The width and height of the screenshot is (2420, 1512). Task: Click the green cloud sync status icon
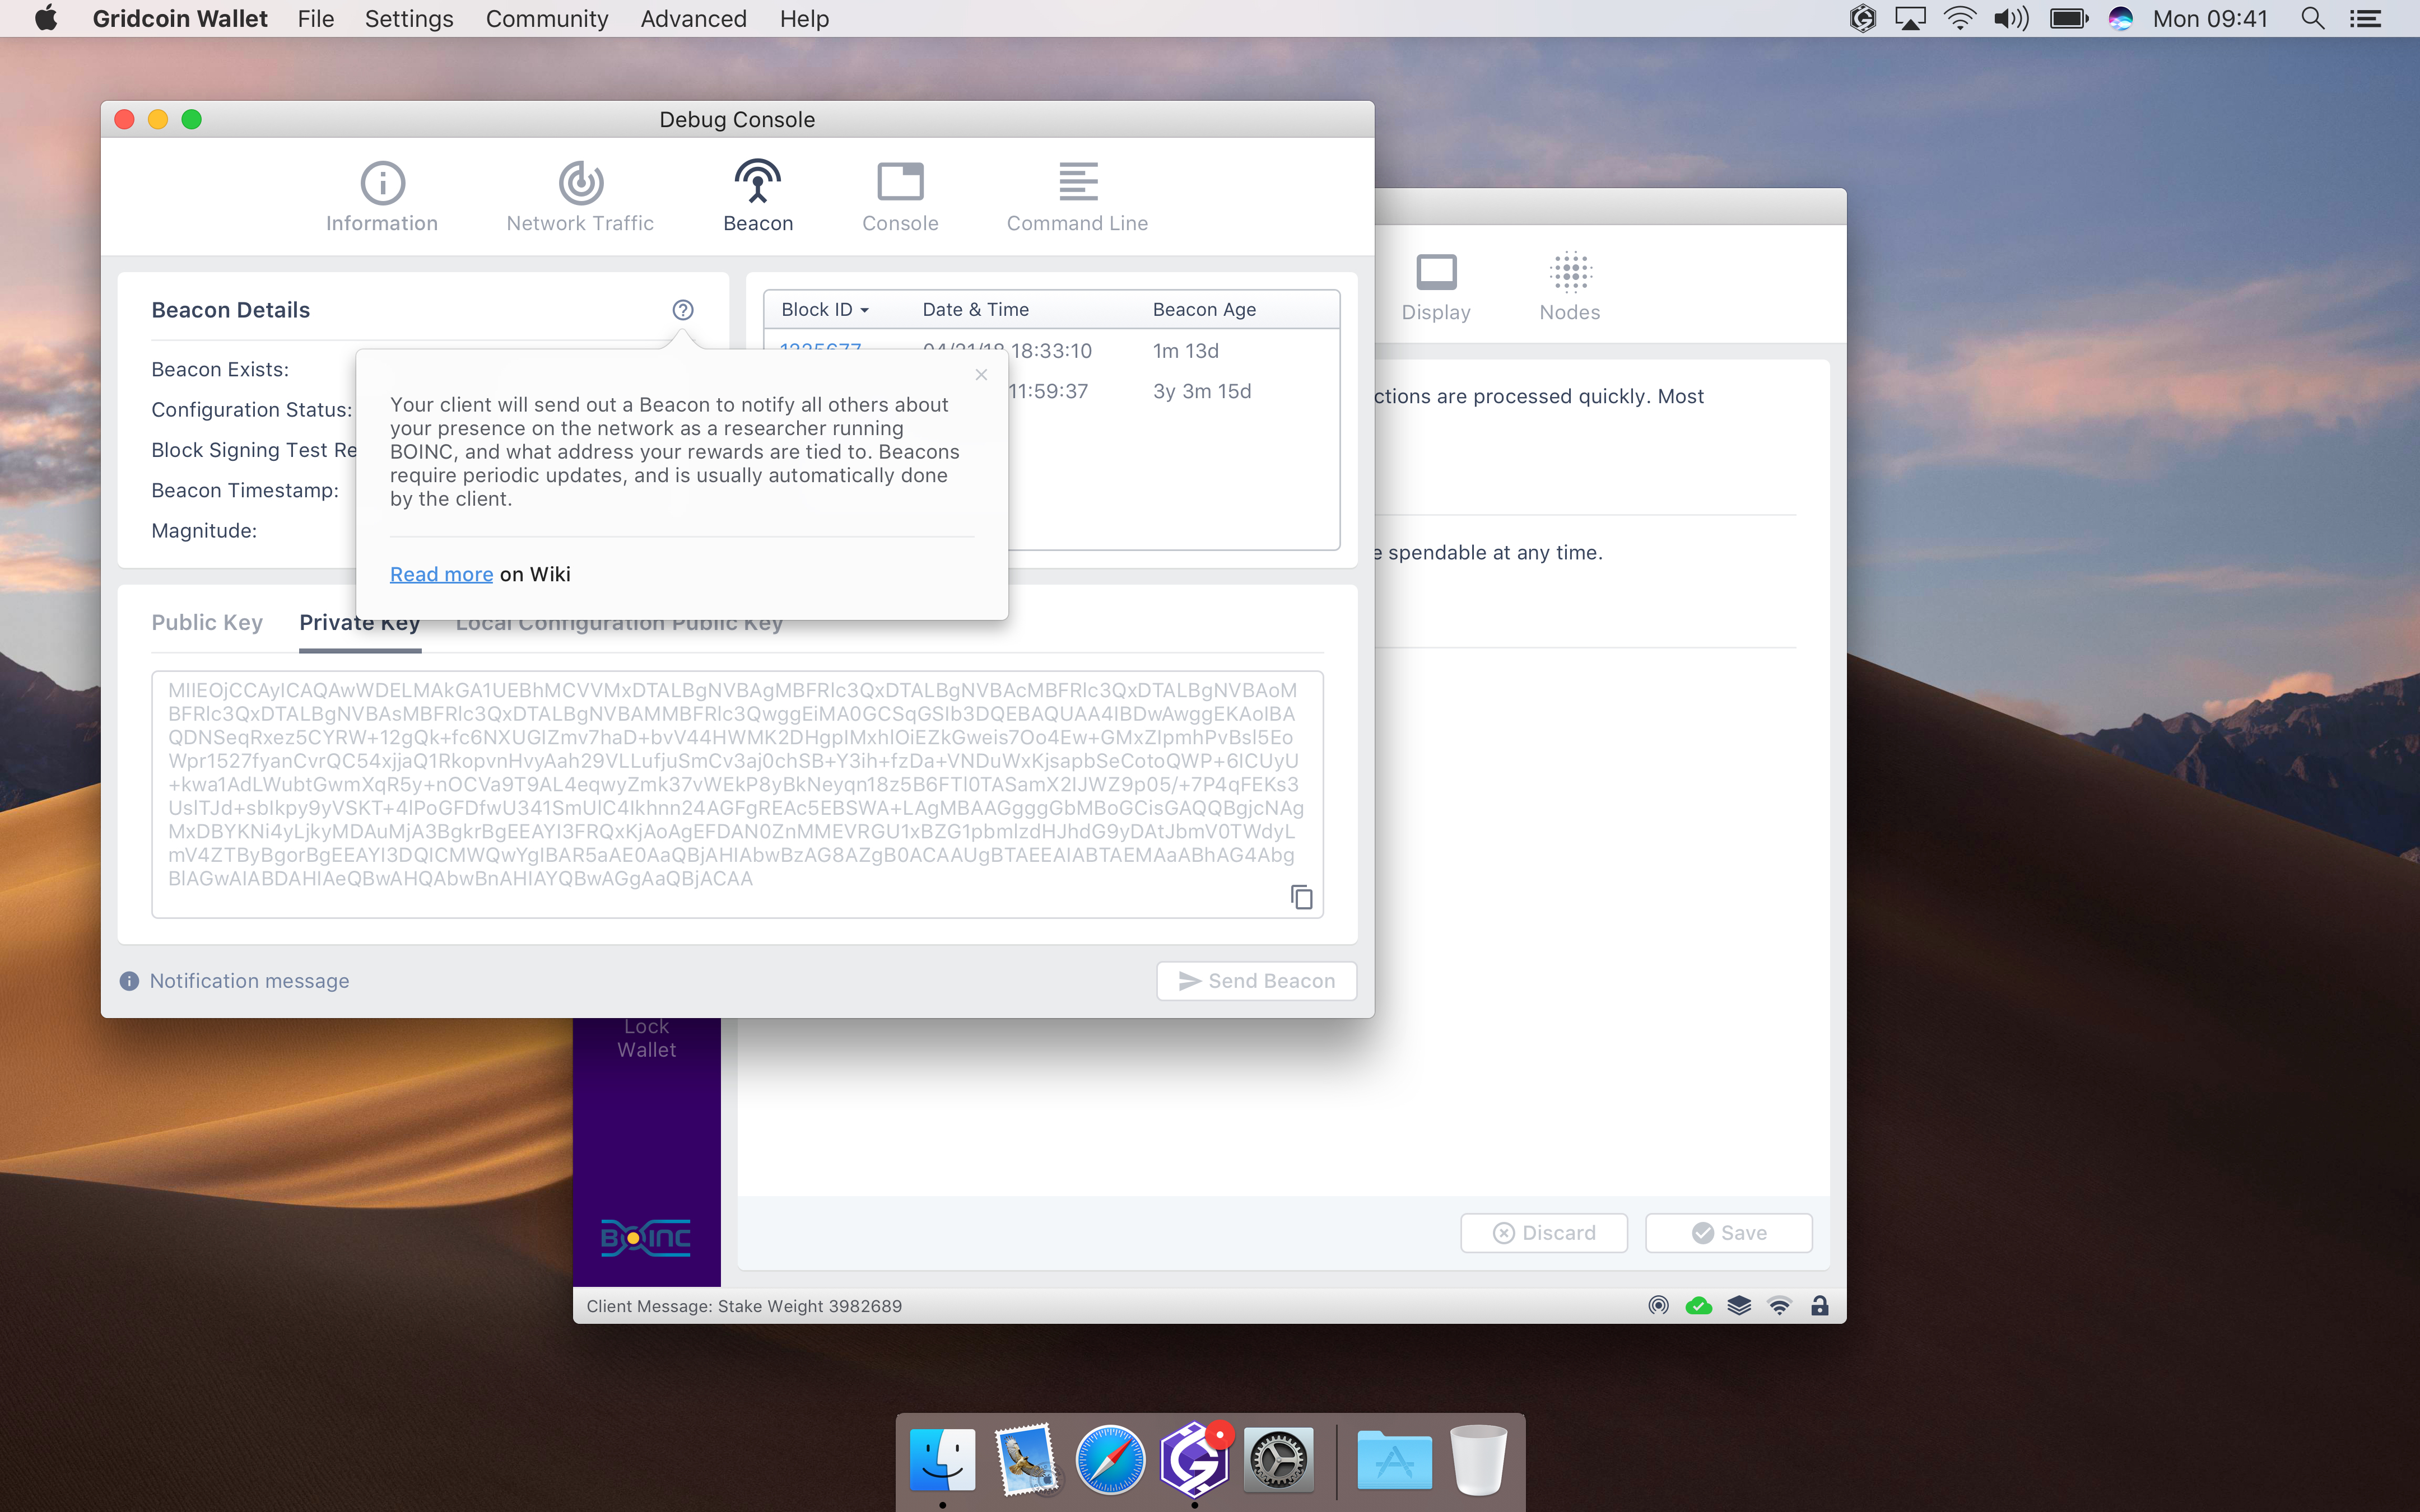1698,1305
